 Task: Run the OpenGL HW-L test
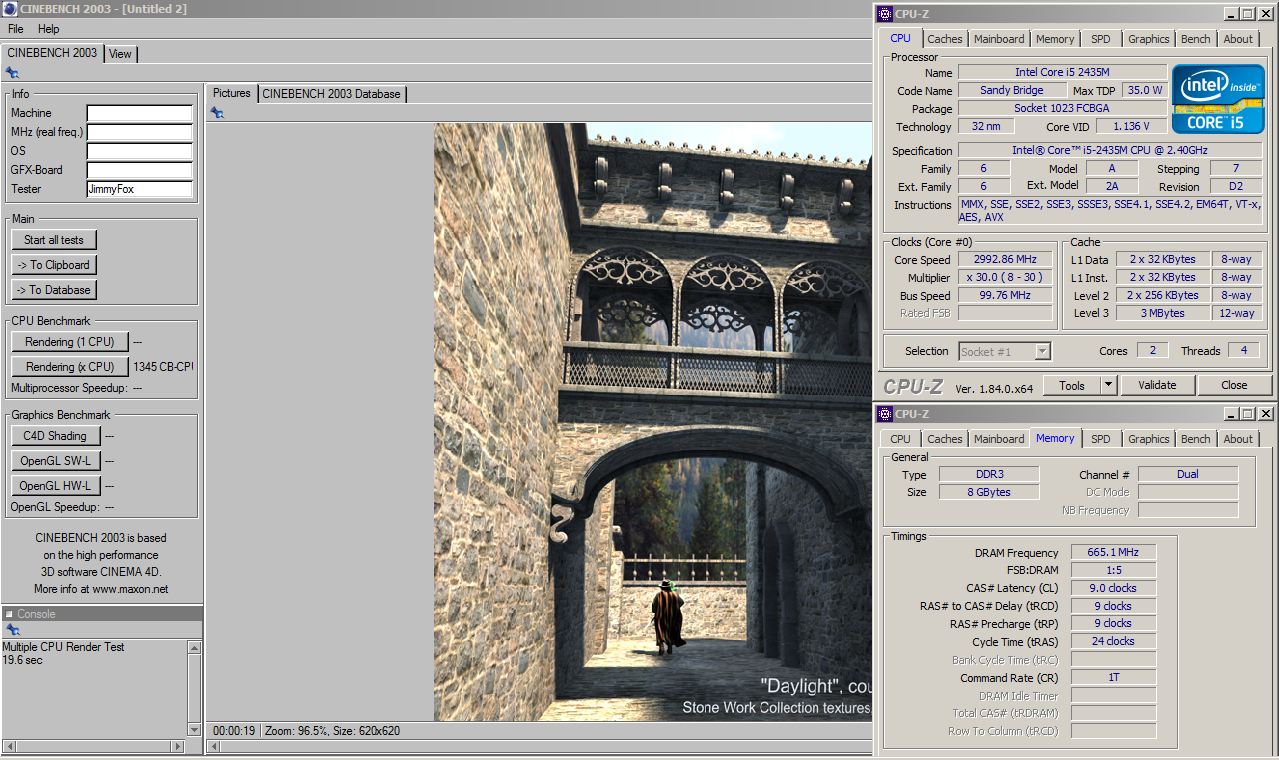56,486
